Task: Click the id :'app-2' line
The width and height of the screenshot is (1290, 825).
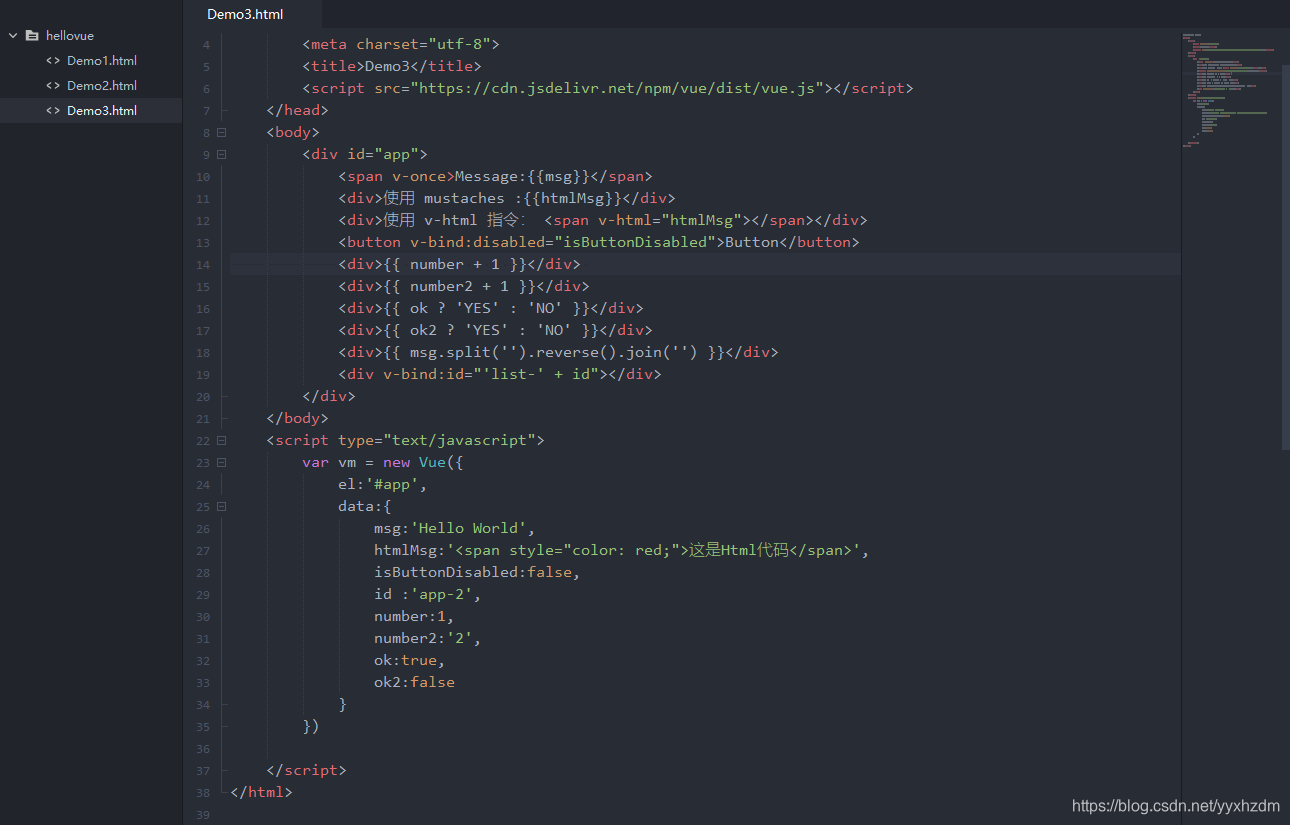Action: pyautogui.click(x=428, y=594)
